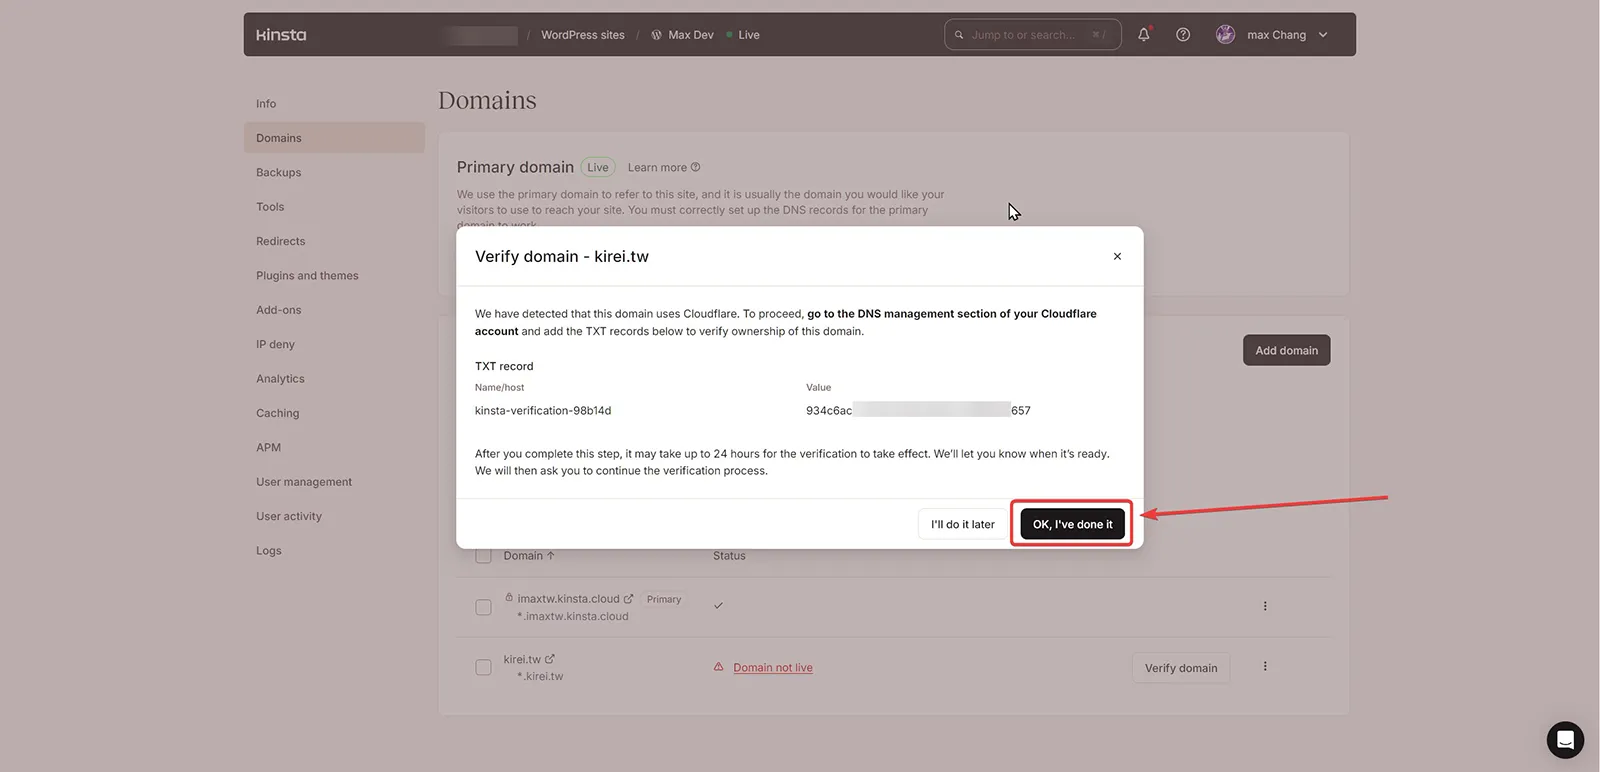
Task: Click the search magnifier icon
Action: click(x=959, y=35)
